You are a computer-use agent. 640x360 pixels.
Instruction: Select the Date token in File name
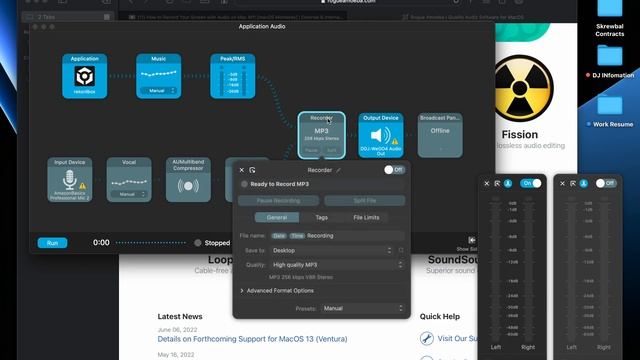tap(279, 236)
